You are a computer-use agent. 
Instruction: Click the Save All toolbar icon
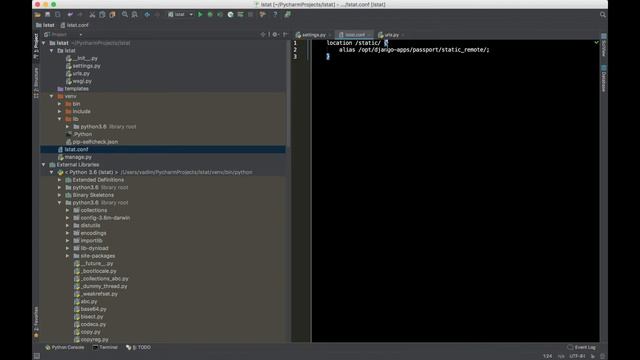[x=48, y=14]
